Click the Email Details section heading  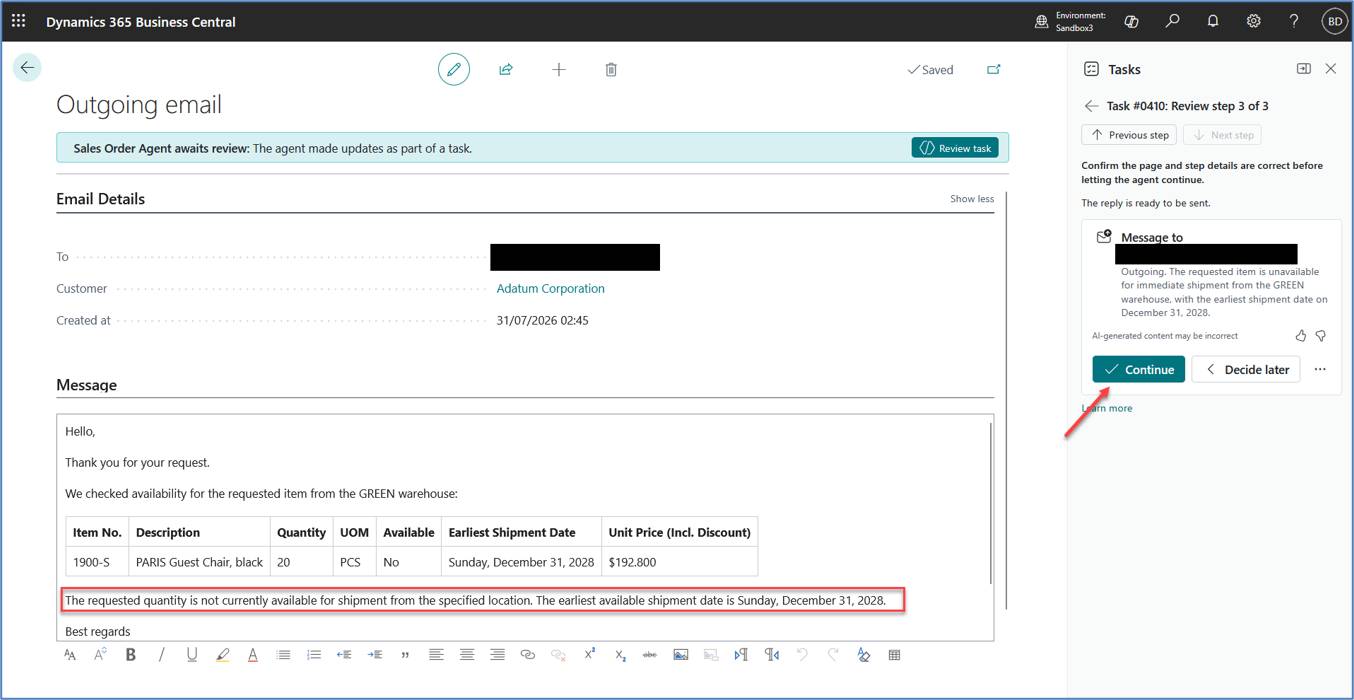(x=101, y=199)
